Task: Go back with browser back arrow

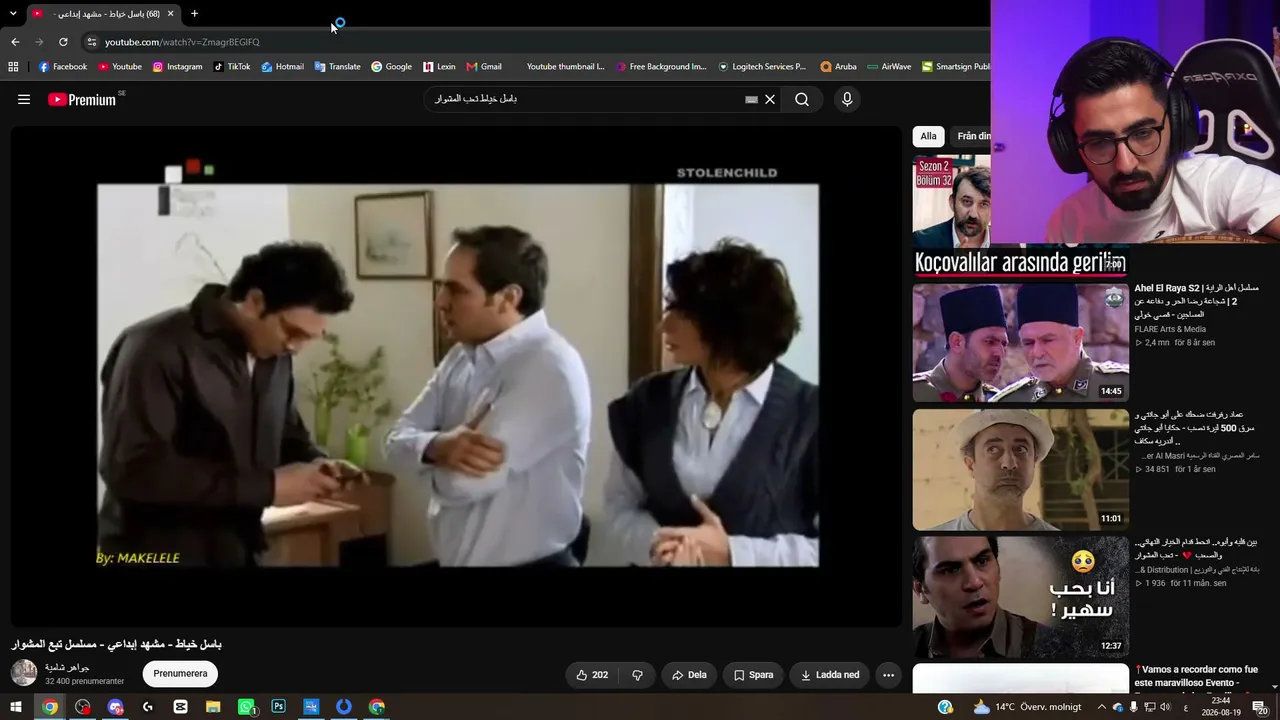Action: pos(15,42)
